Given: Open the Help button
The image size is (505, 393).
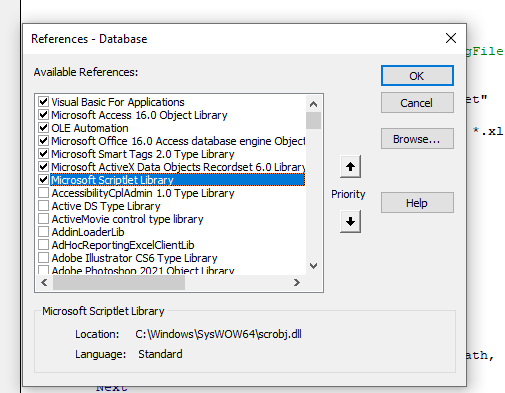Looking at the screenshot, I should tap(417, 203).
